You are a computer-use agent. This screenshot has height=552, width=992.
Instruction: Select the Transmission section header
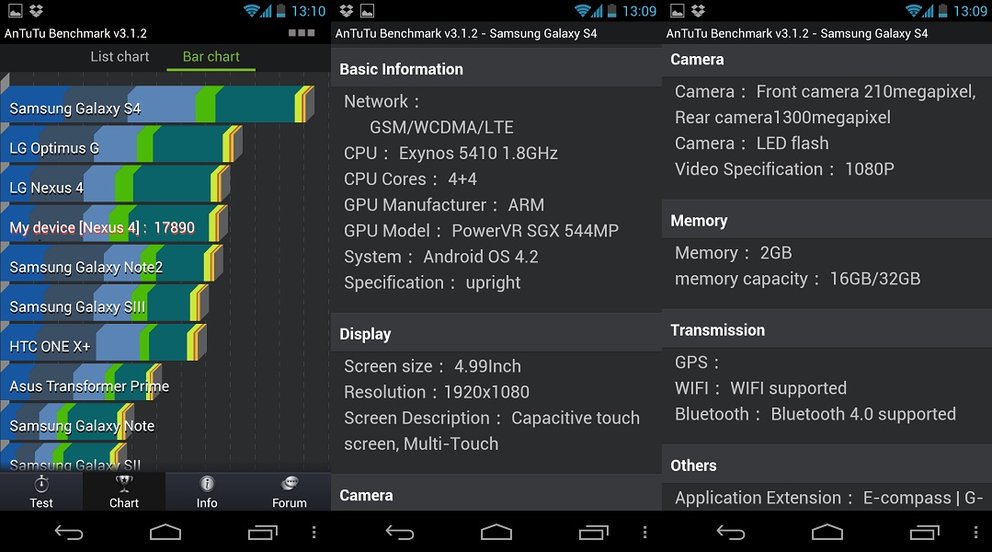(x=827, y=329)
